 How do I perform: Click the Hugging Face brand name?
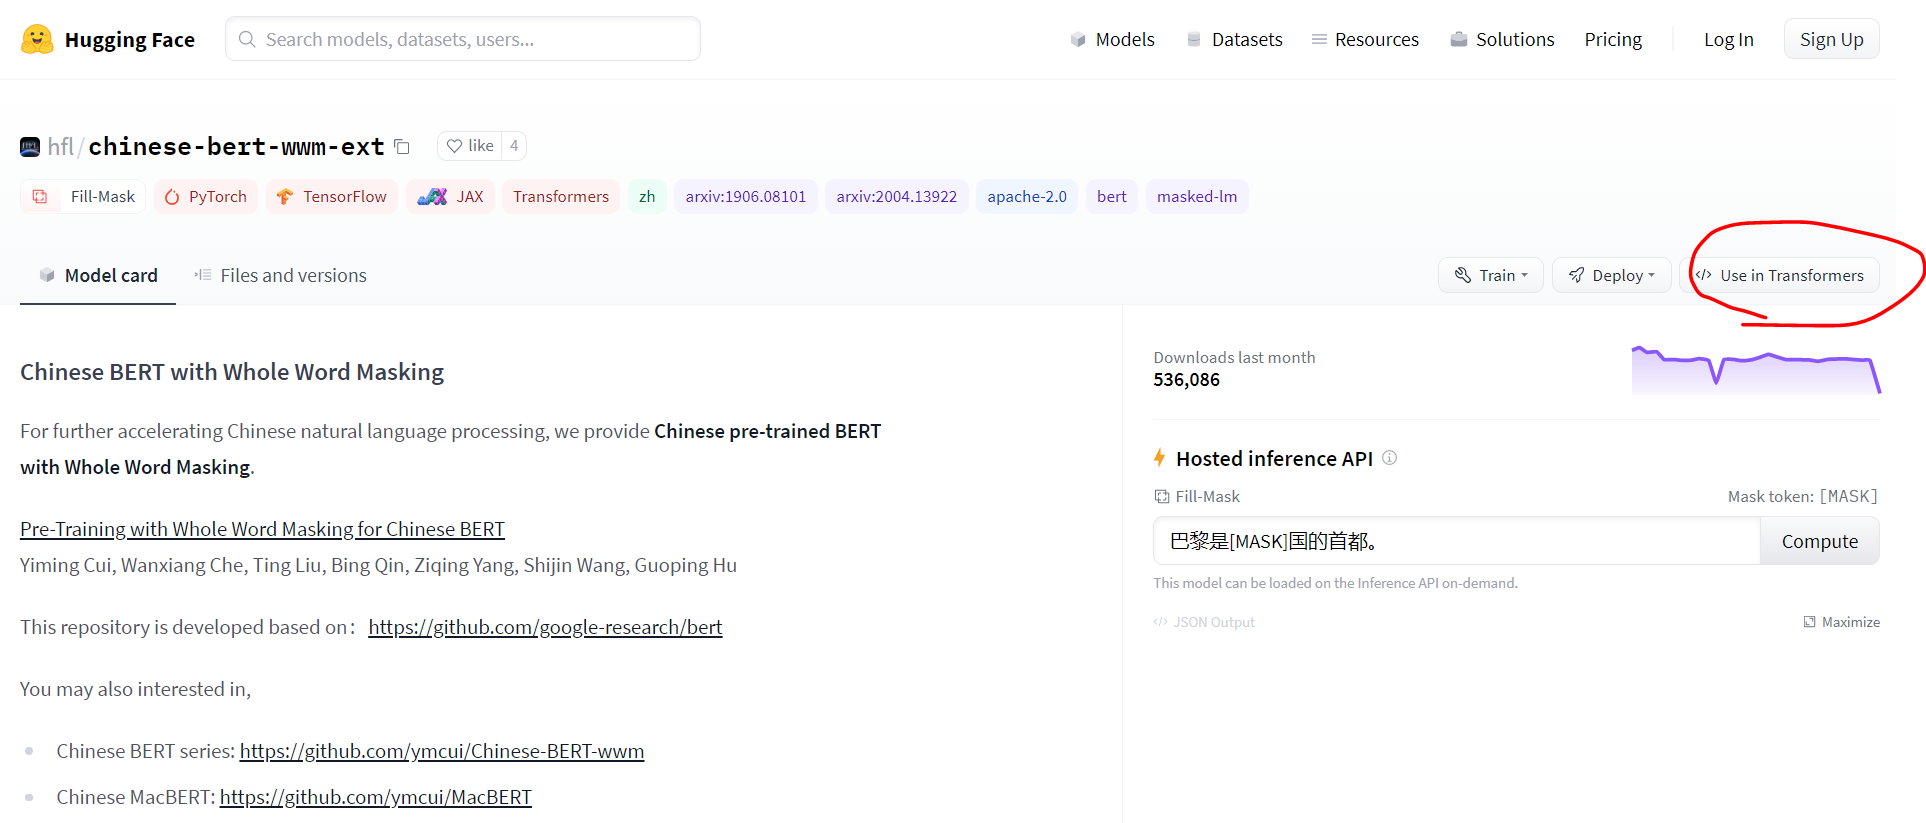[130, 40]
